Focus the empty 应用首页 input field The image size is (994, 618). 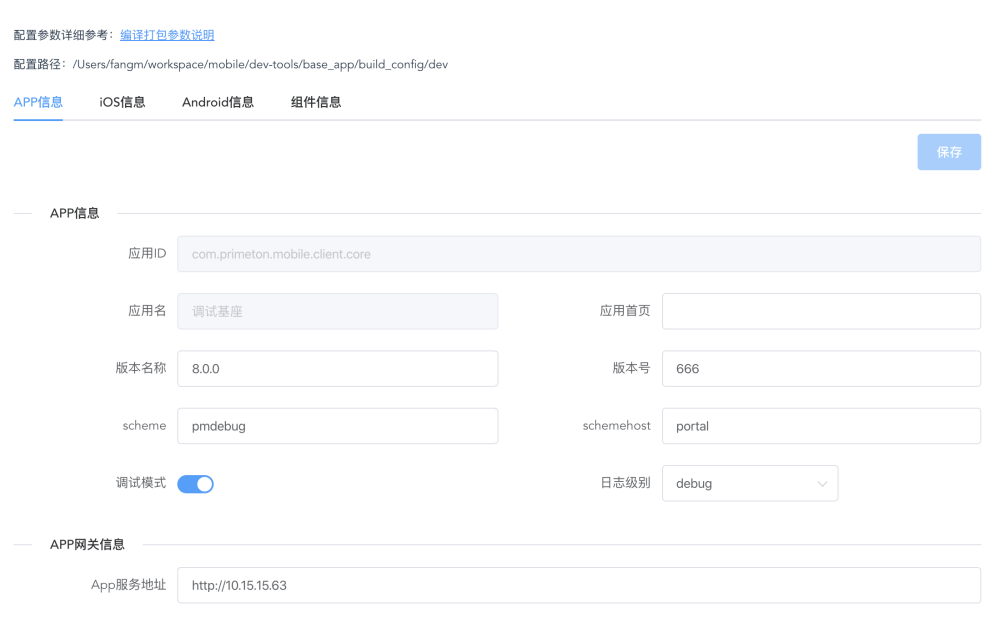point(820,311)
